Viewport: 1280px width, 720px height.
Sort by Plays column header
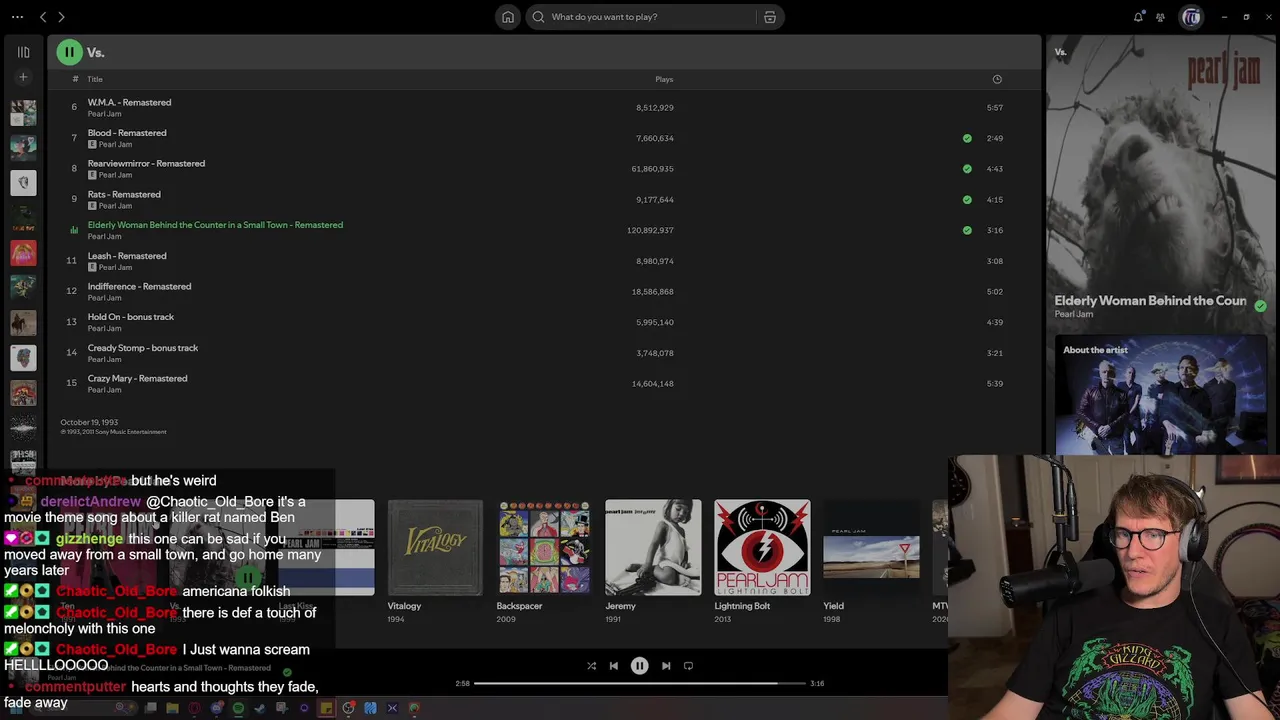[x=664, y=79]
